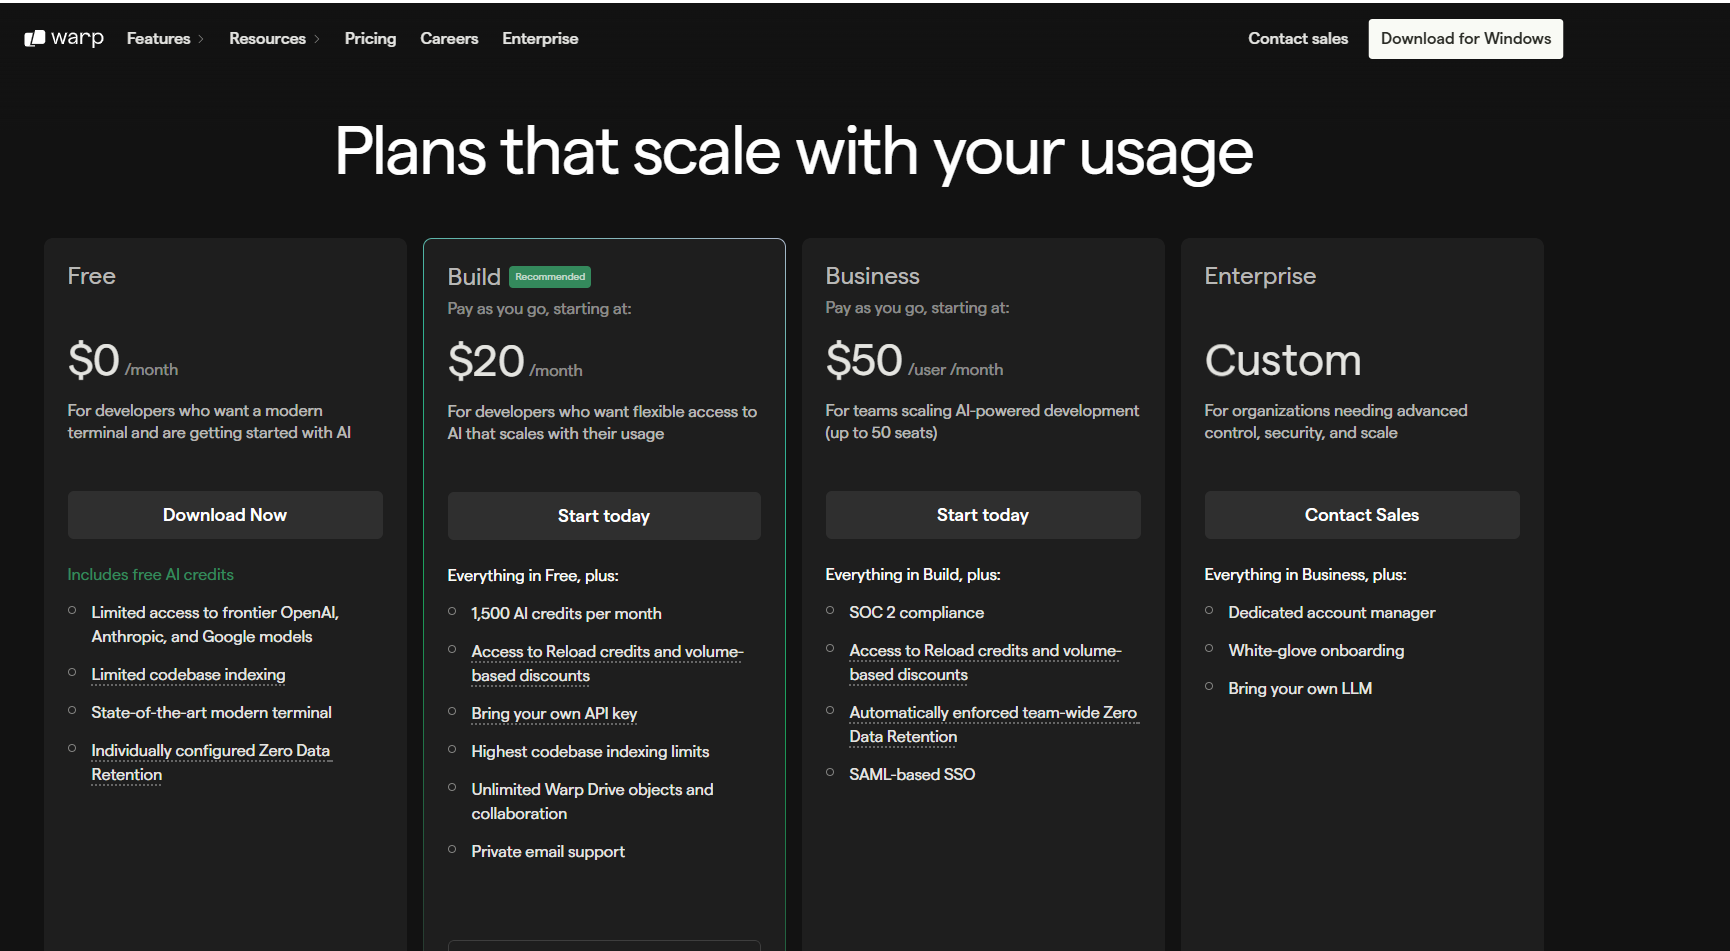Expand the Features menu chevron
The width and height of the screenshot is (1730, 951).
click(201, 39)
